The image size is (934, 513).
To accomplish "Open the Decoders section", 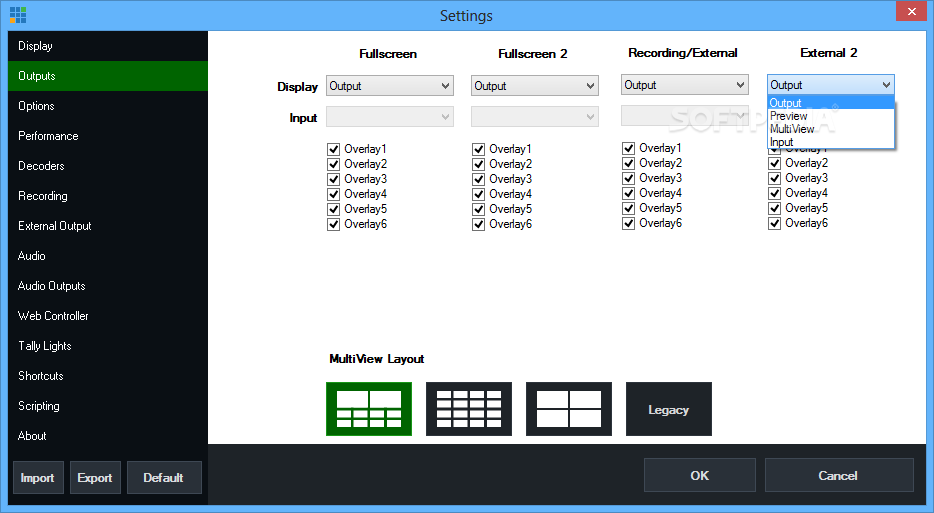I will pos(108,166).
